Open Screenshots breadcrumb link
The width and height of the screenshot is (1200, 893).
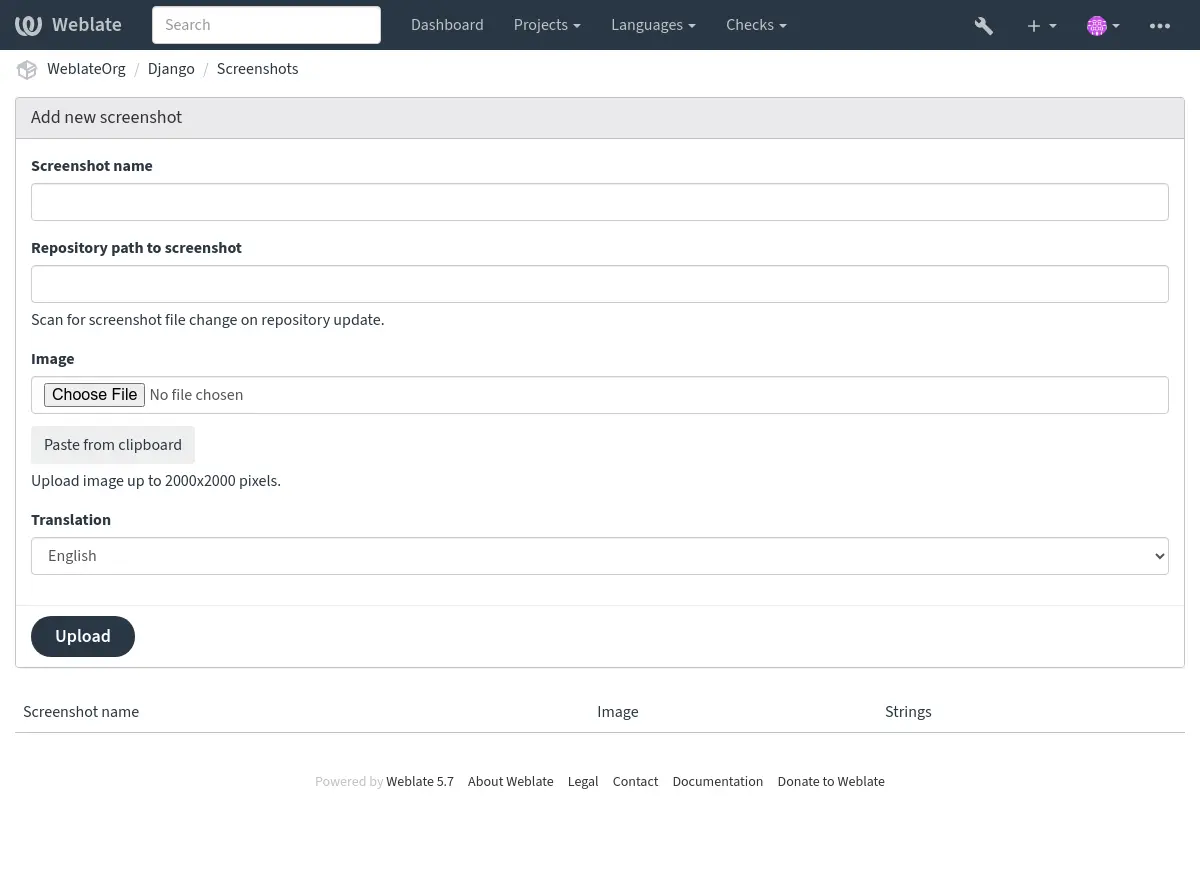[x=257, y=69]
